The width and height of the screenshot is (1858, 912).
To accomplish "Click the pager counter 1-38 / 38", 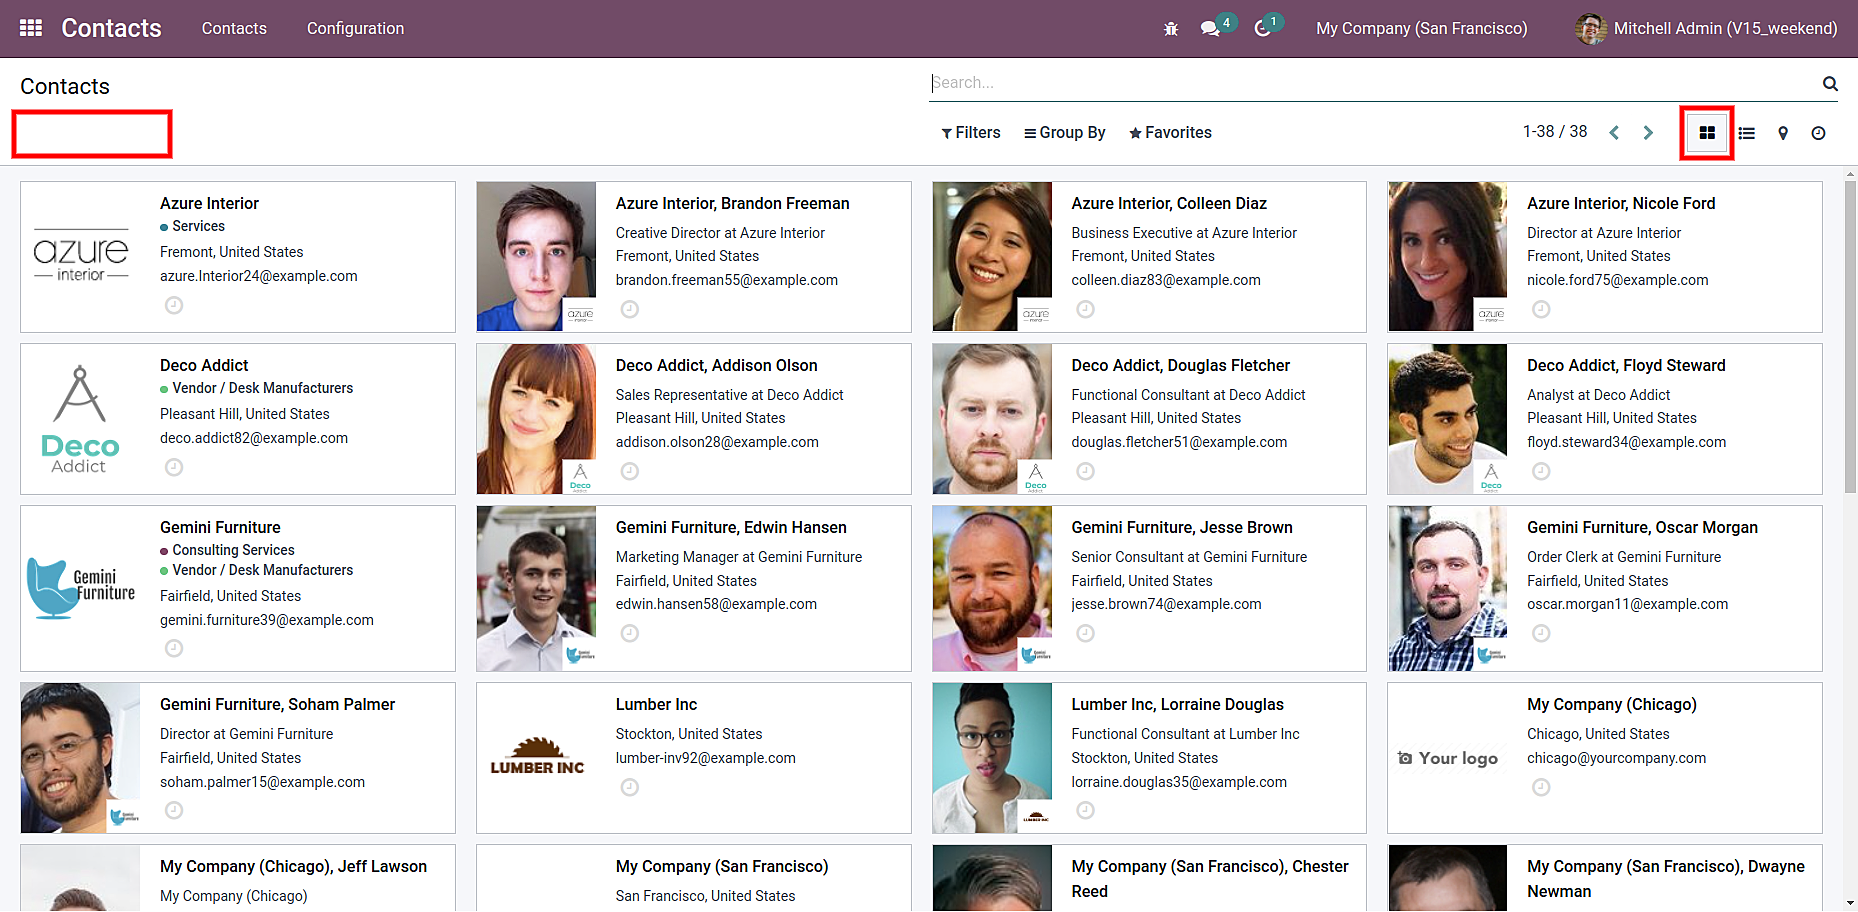I will tap(1555, 132).
